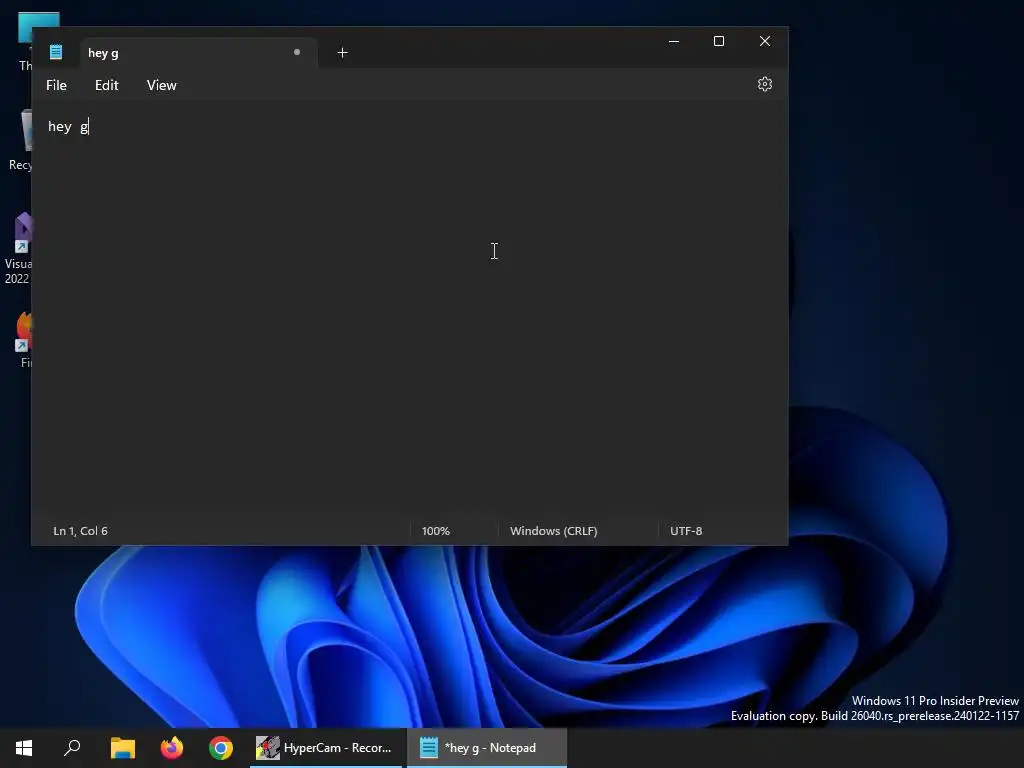Click the UTF-8 encoding indicator
Viewport: 1024px width, 768px height.
(x=686, y=531)
